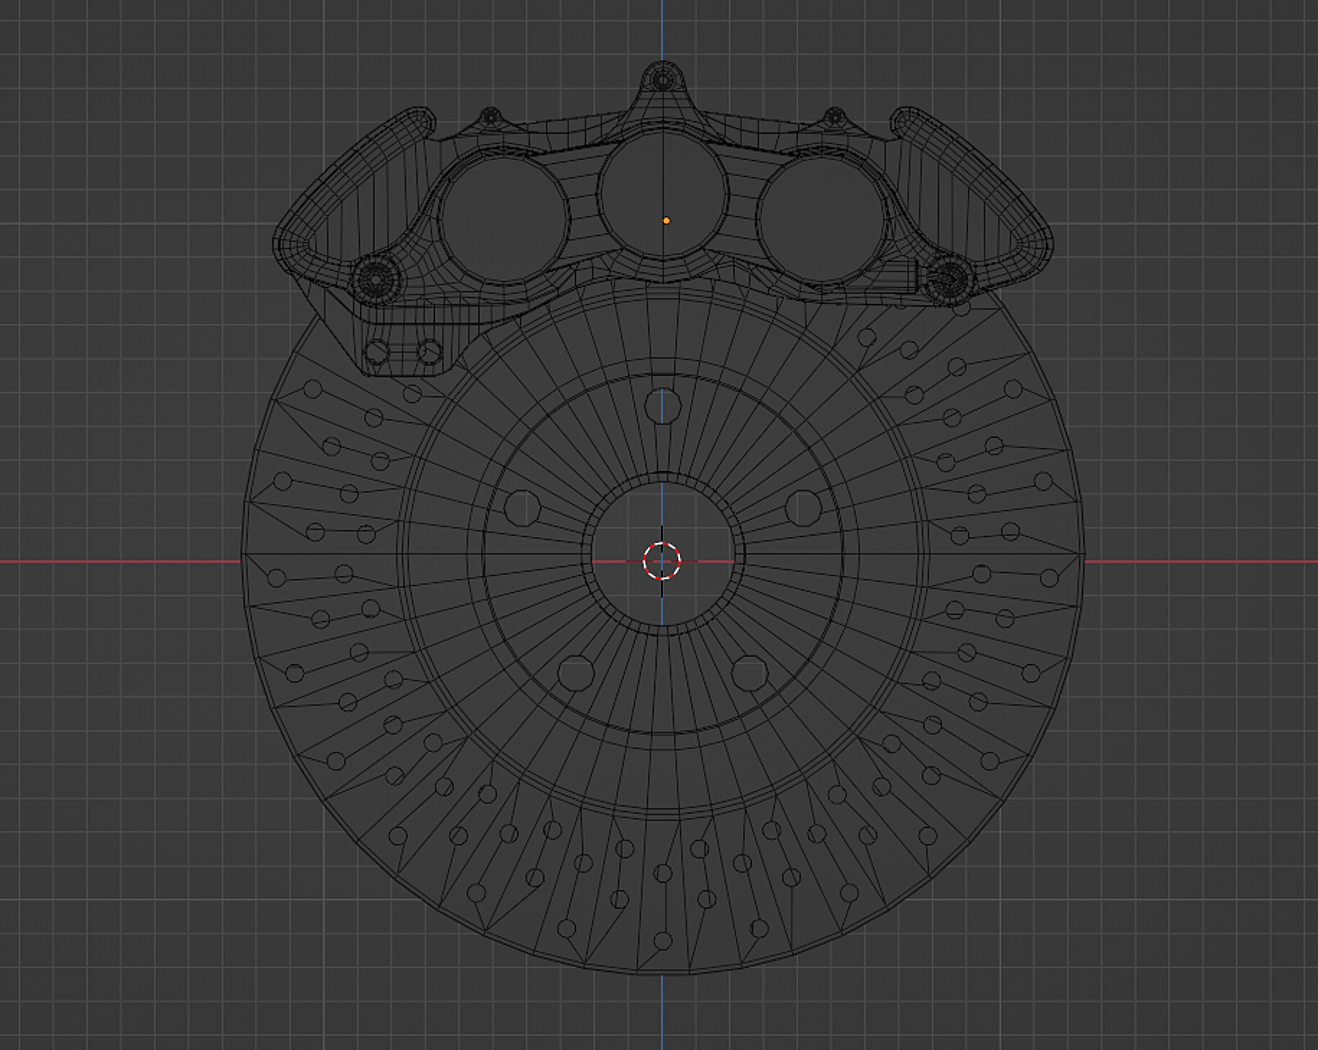
Task: Click the left bleed nipple atop the caliper
Action: click(491, 117)
